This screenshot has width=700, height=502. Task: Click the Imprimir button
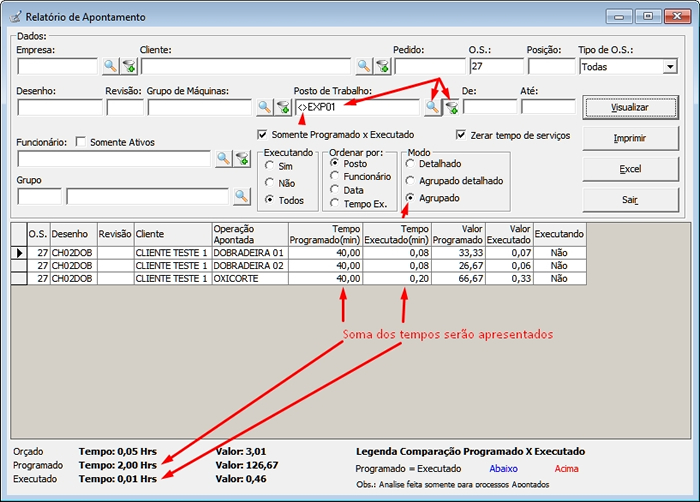(x=630, y=138)
